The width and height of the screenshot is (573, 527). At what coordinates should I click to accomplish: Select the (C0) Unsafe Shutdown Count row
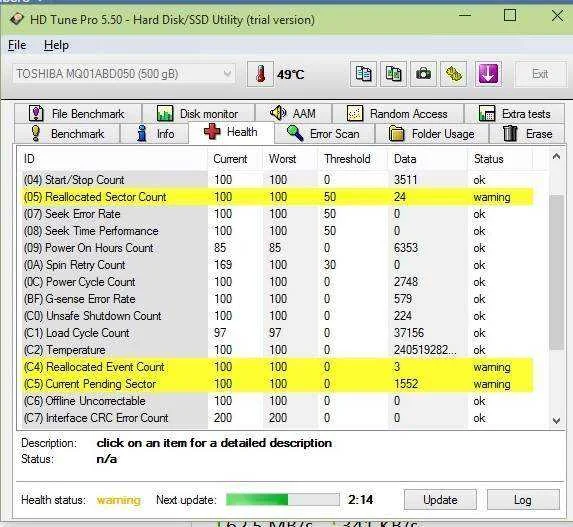point(277,316)
